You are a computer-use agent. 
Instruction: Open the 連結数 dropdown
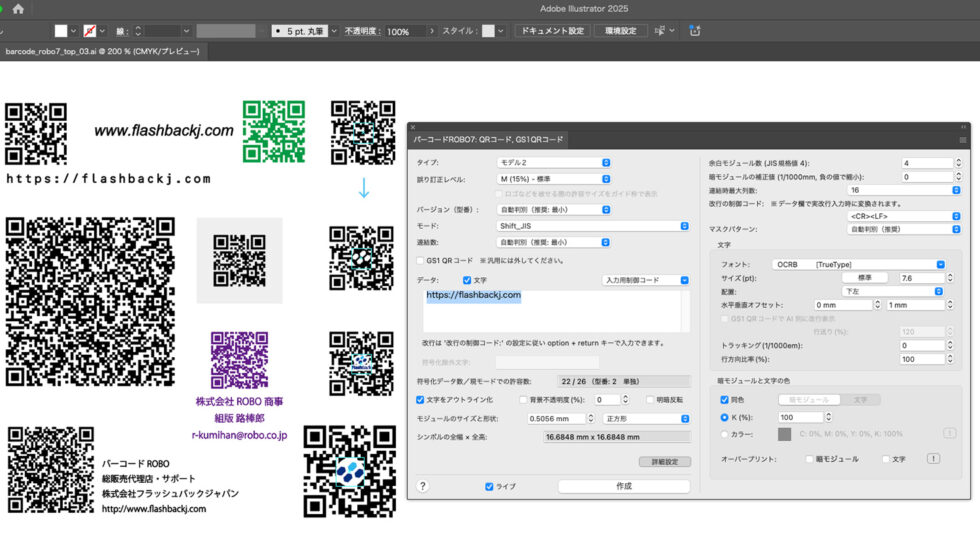553,242
